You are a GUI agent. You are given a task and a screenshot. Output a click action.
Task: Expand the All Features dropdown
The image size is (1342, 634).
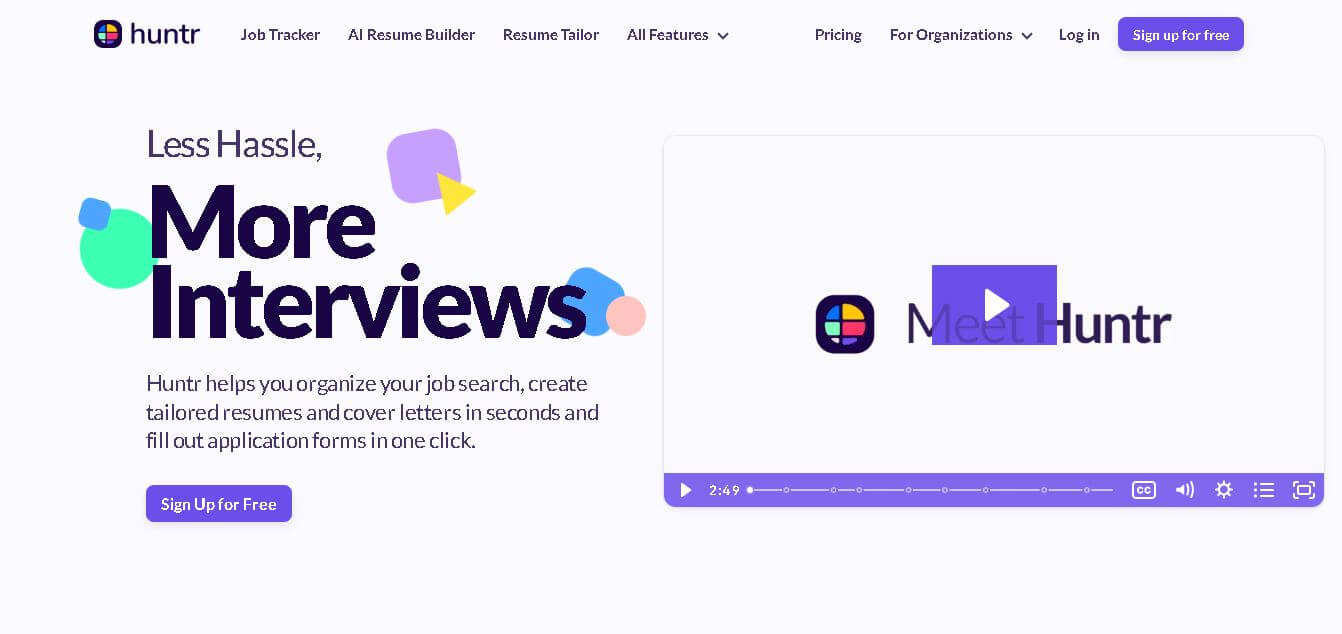click(x=668, y=34)
